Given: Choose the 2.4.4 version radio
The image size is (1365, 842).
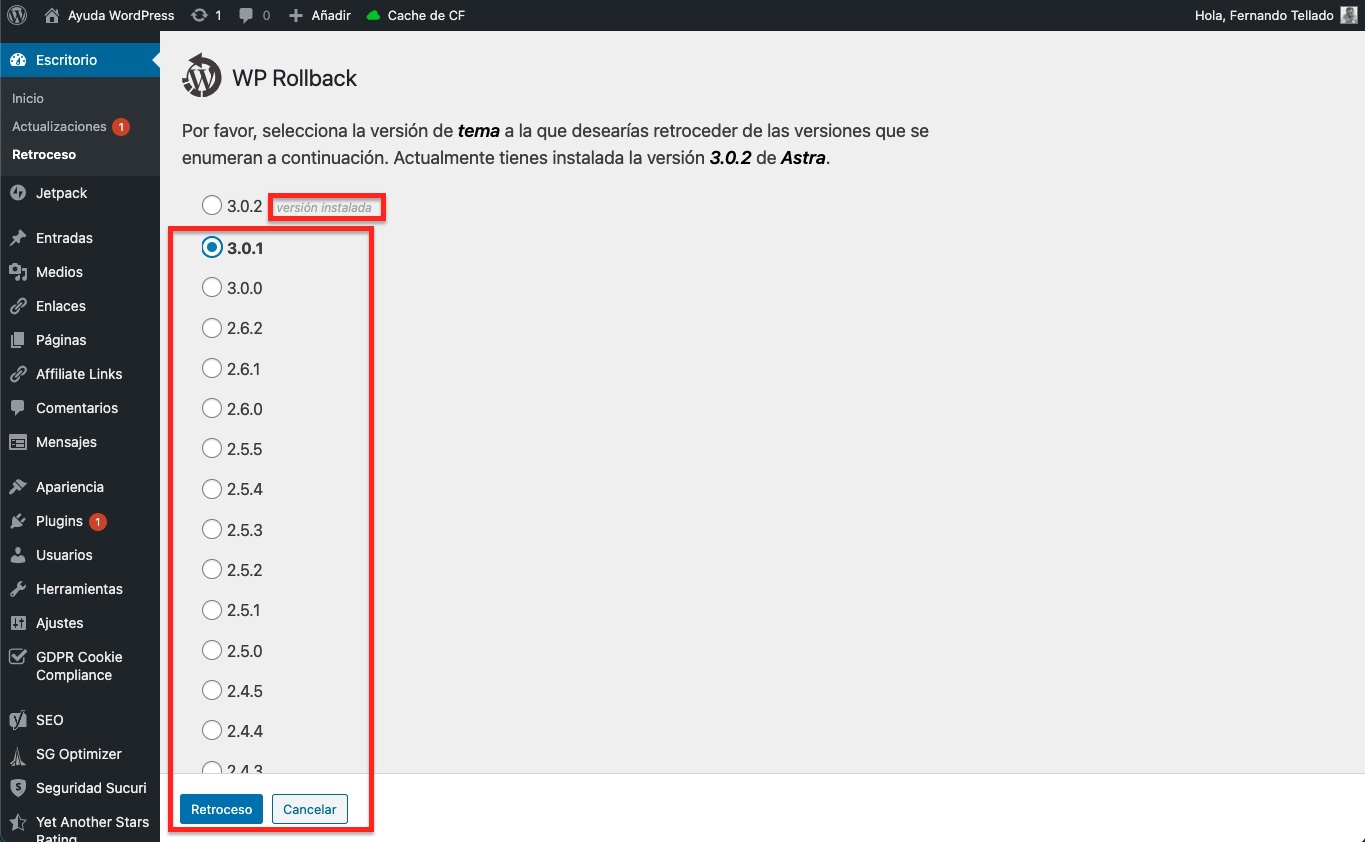Looking at the screenshot, I should 212,730.
